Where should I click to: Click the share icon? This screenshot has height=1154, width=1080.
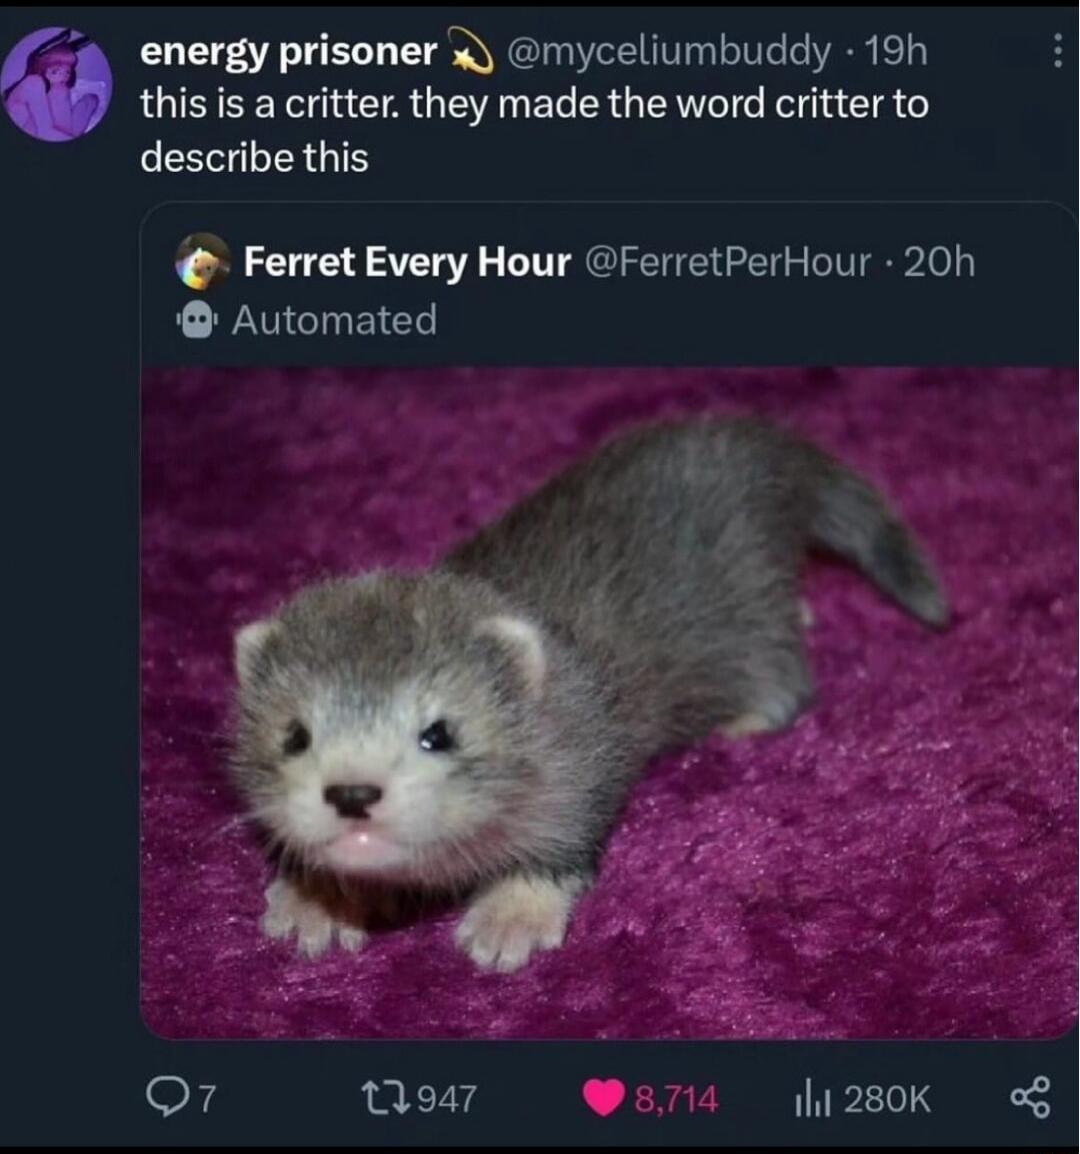1030,1098
